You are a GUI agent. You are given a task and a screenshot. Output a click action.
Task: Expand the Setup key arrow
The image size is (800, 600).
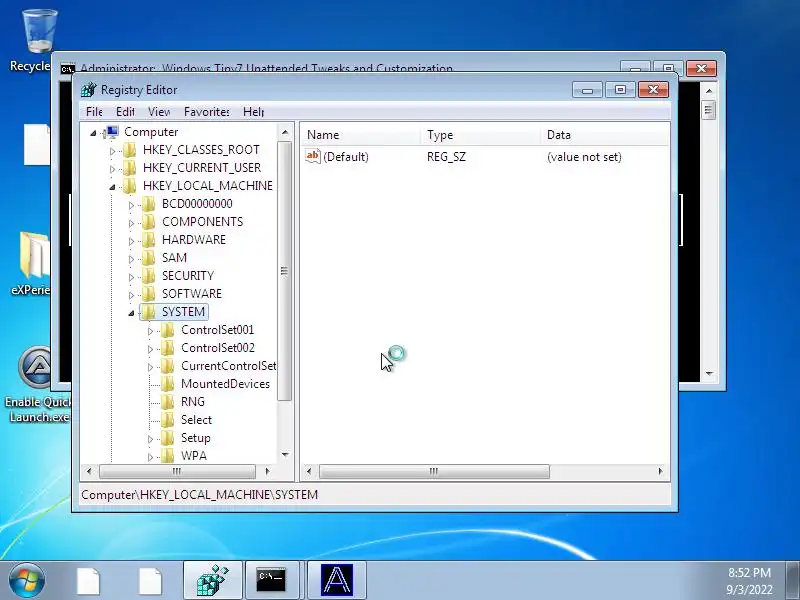click(150, 439)
